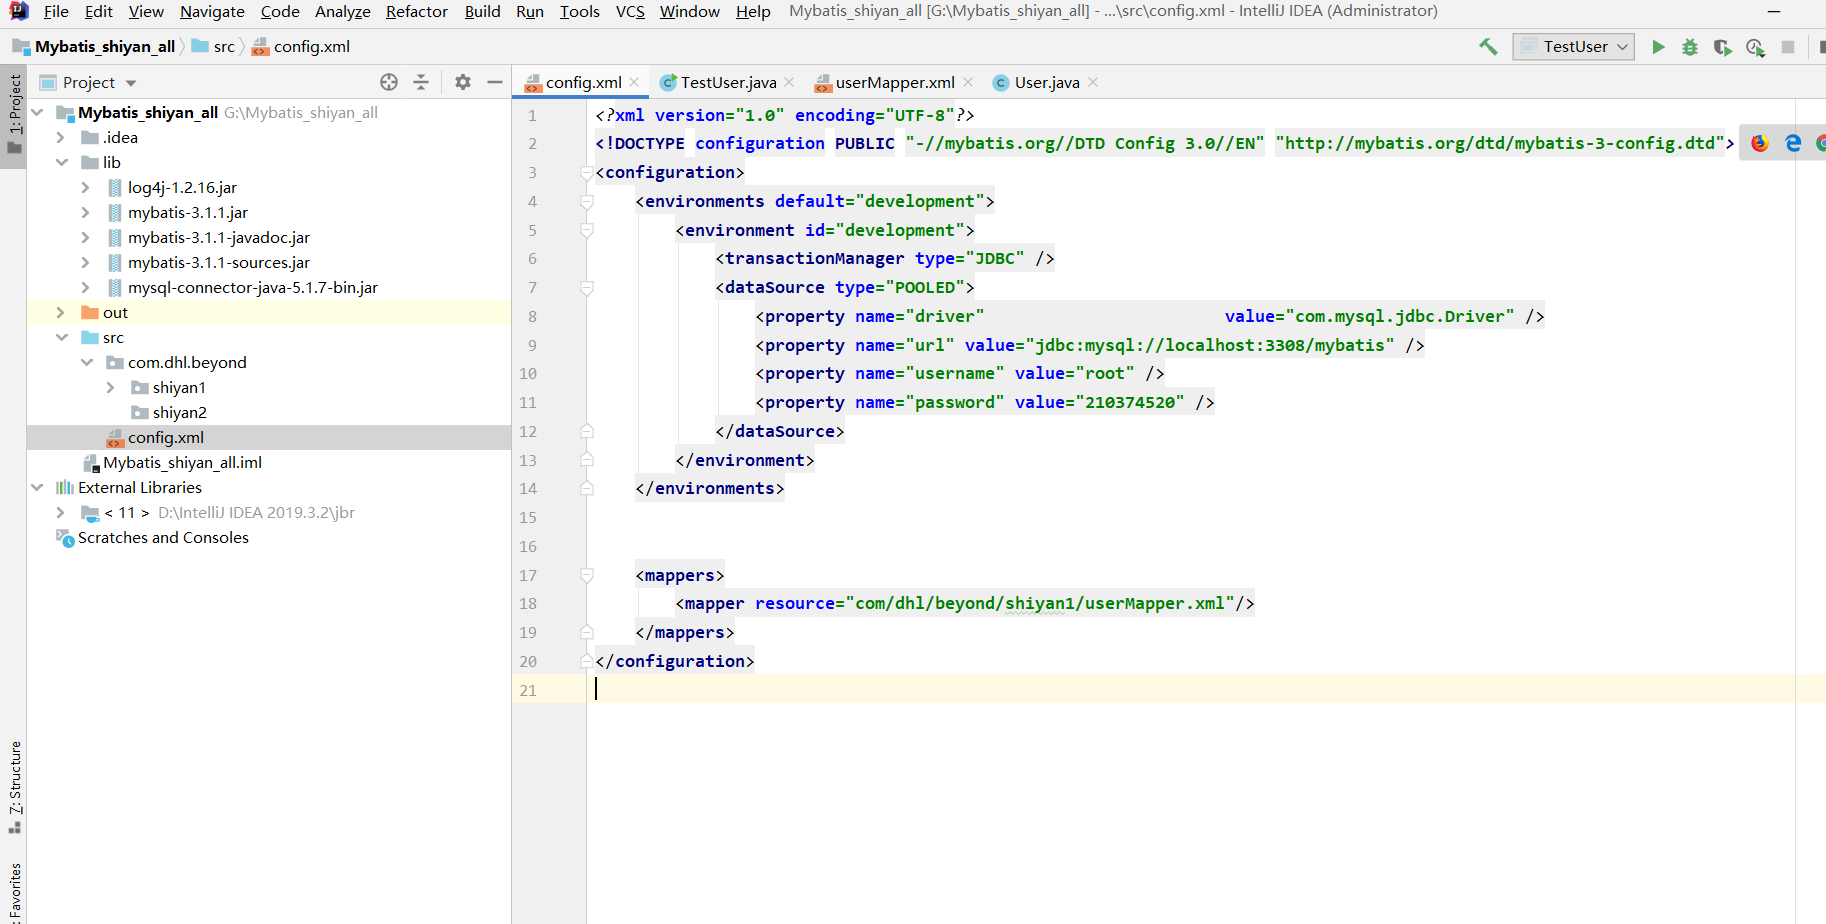Viewport: 1826px width, 924px height.
Task: Close the TestUser.java tab
Action: (x=789, y=82)
